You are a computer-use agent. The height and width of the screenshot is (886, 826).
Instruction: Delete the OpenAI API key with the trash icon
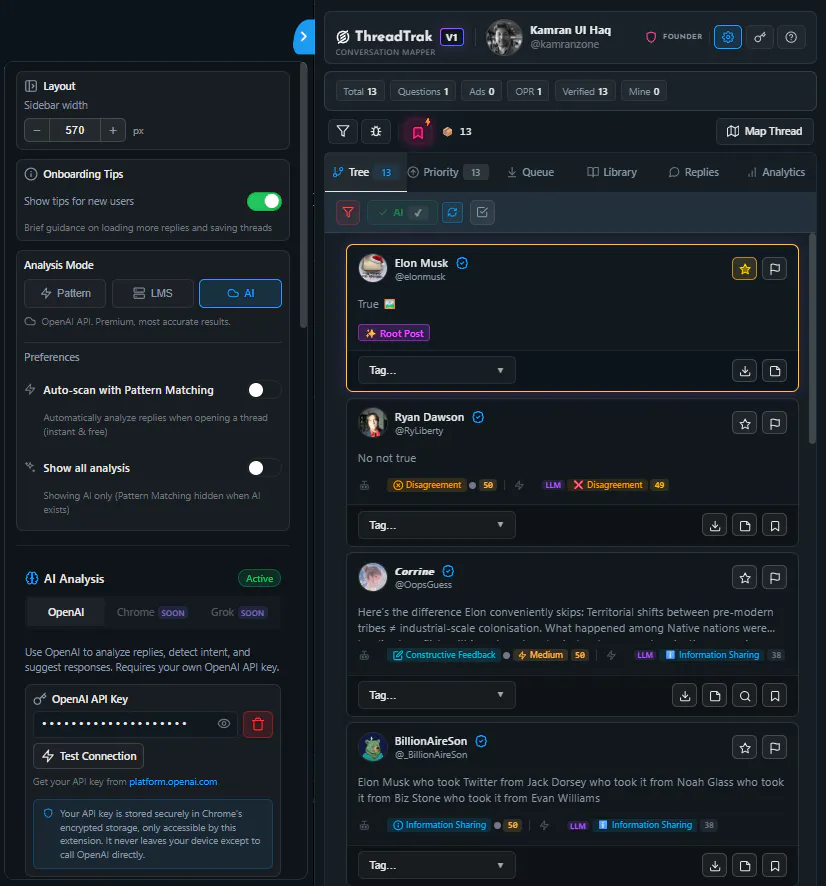pyautogui.click(x=258, y=724)
